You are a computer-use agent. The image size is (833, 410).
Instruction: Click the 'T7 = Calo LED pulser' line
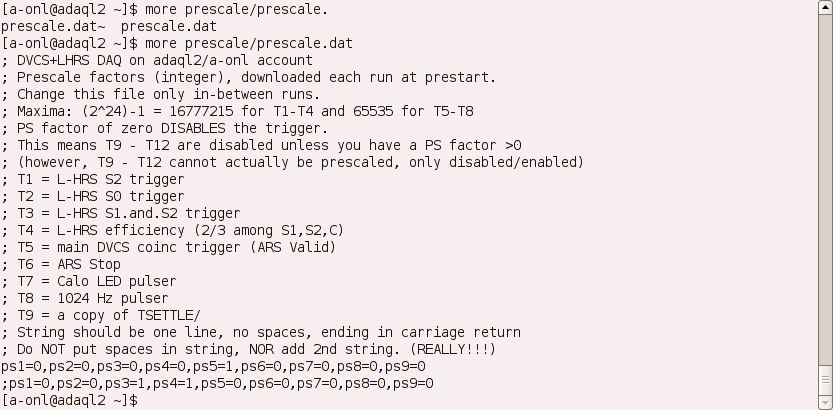[89, 281]
